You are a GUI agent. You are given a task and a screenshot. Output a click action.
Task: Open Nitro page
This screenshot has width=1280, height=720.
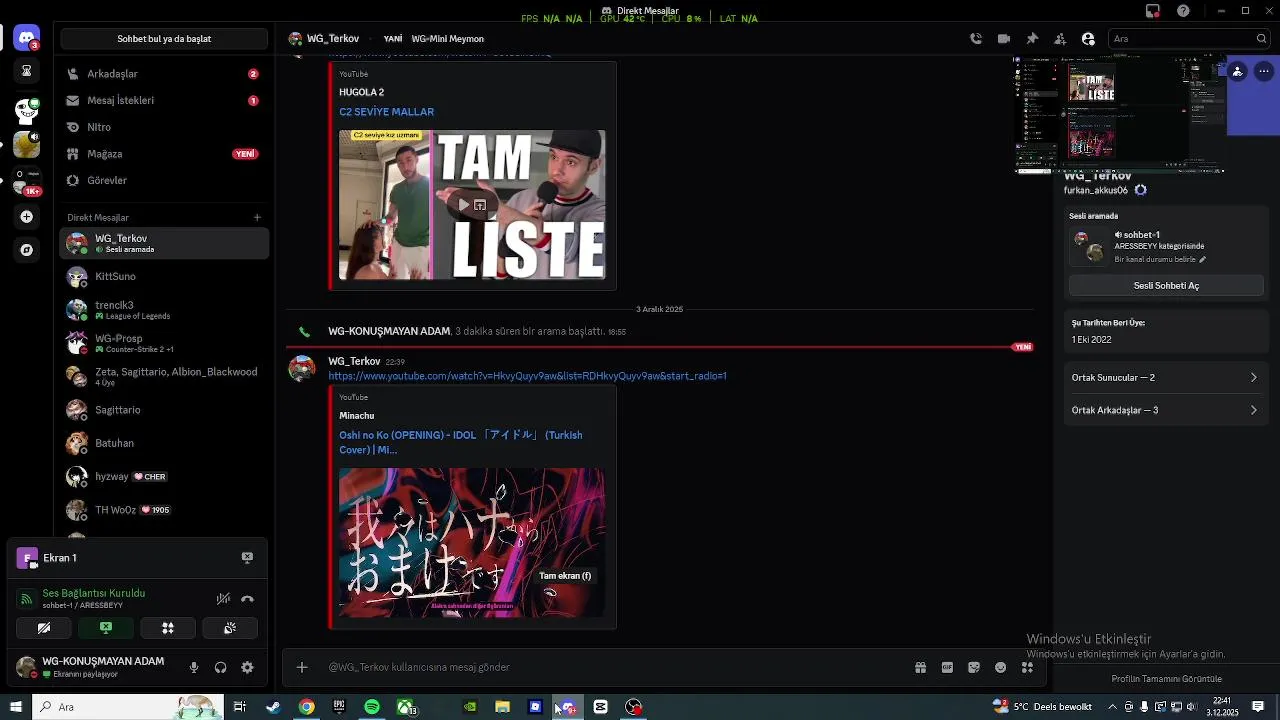pyautogui.click(x=164, y=127)
